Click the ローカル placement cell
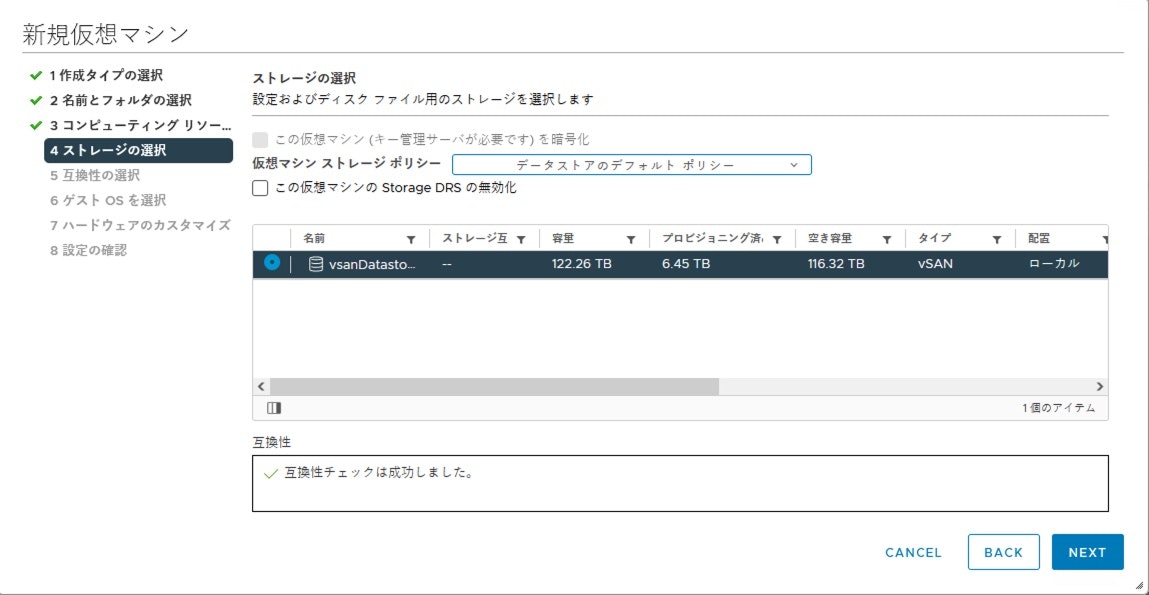 (1054, 264)
